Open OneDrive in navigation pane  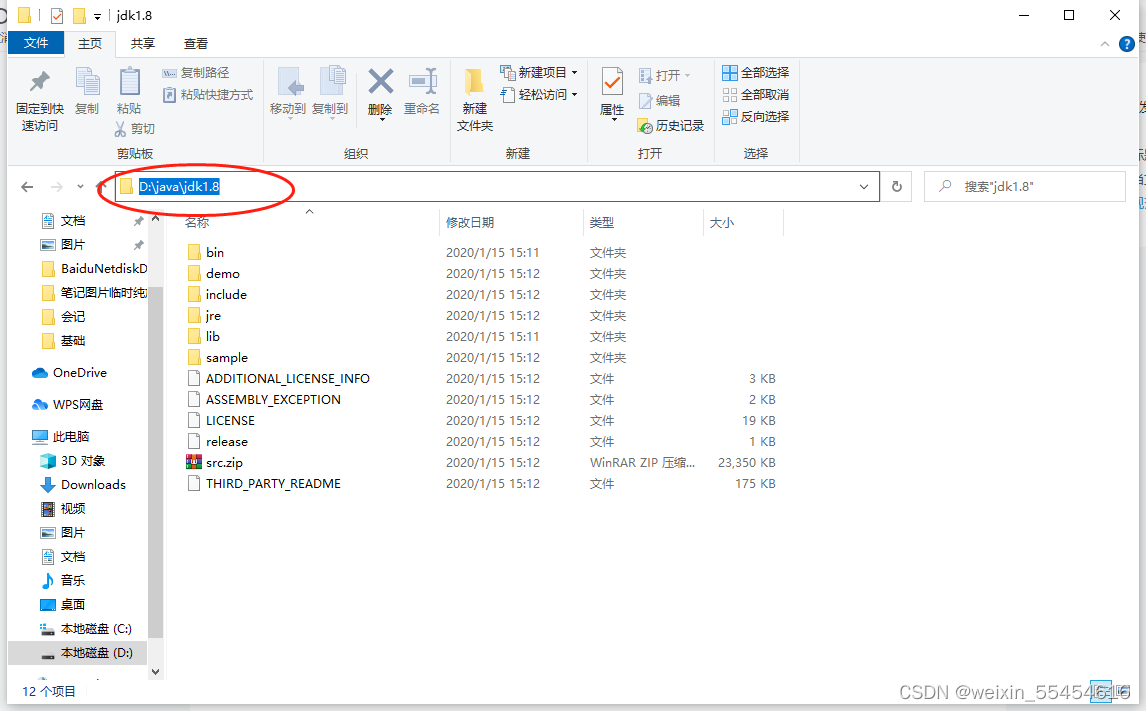pos(79,373)
